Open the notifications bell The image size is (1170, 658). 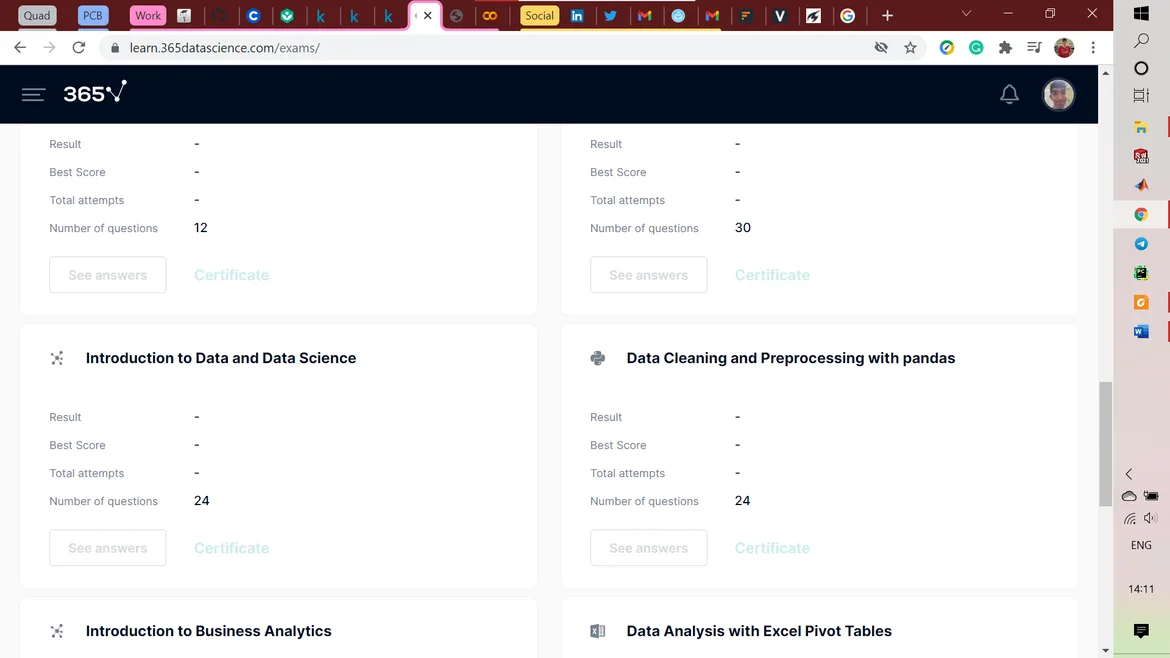[x=1009, y=94]
